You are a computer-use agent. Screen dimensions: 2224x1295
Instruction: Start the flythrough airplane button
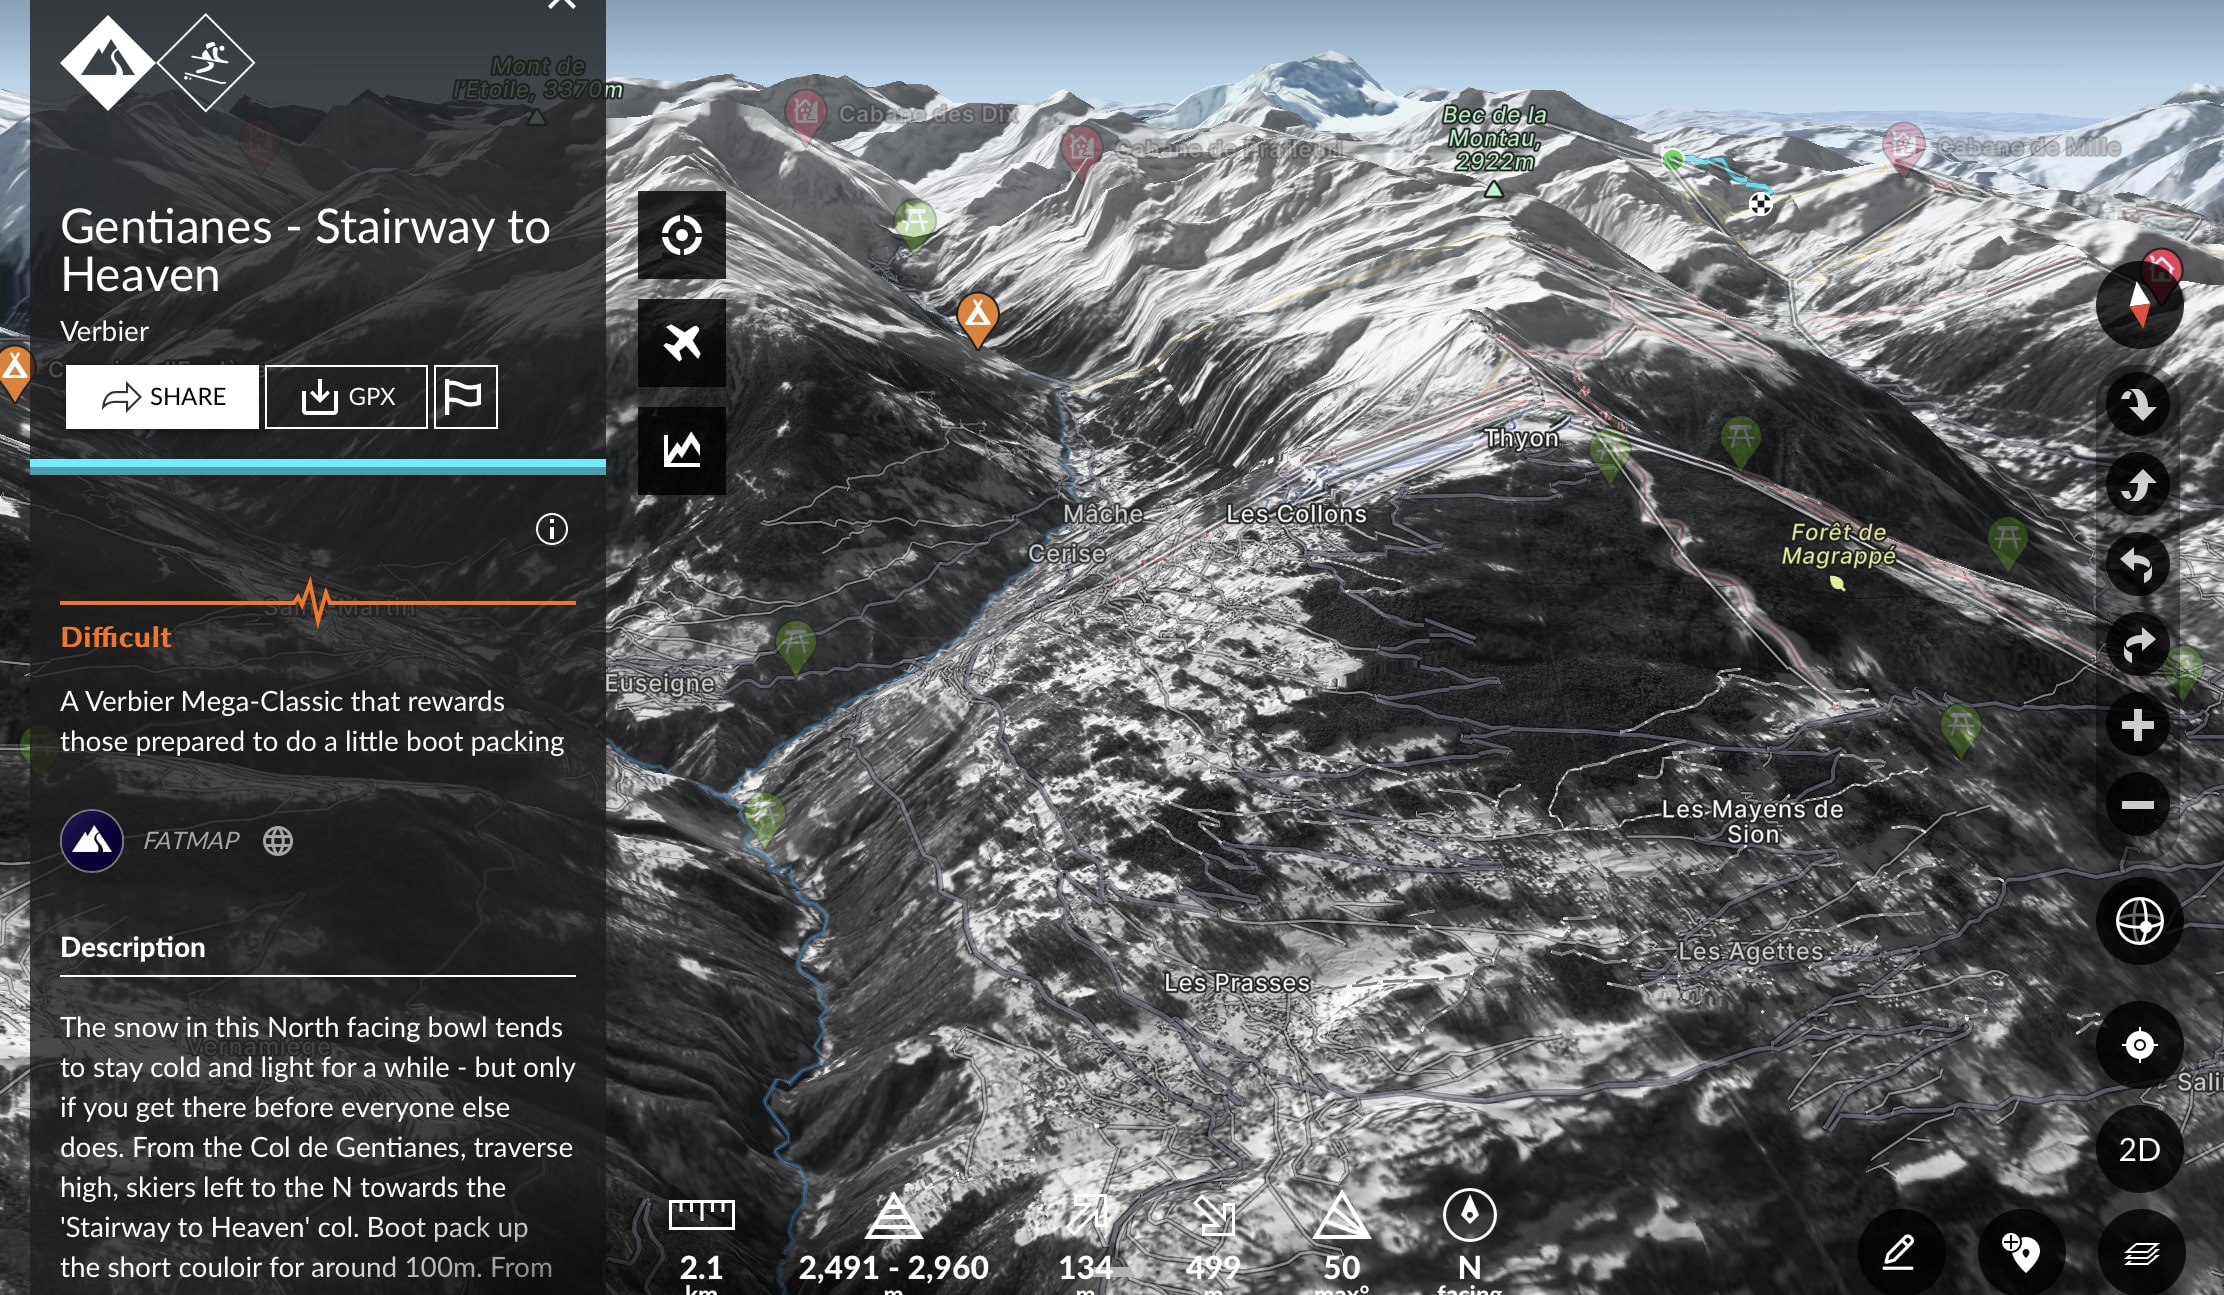click(x=682, y=343)
